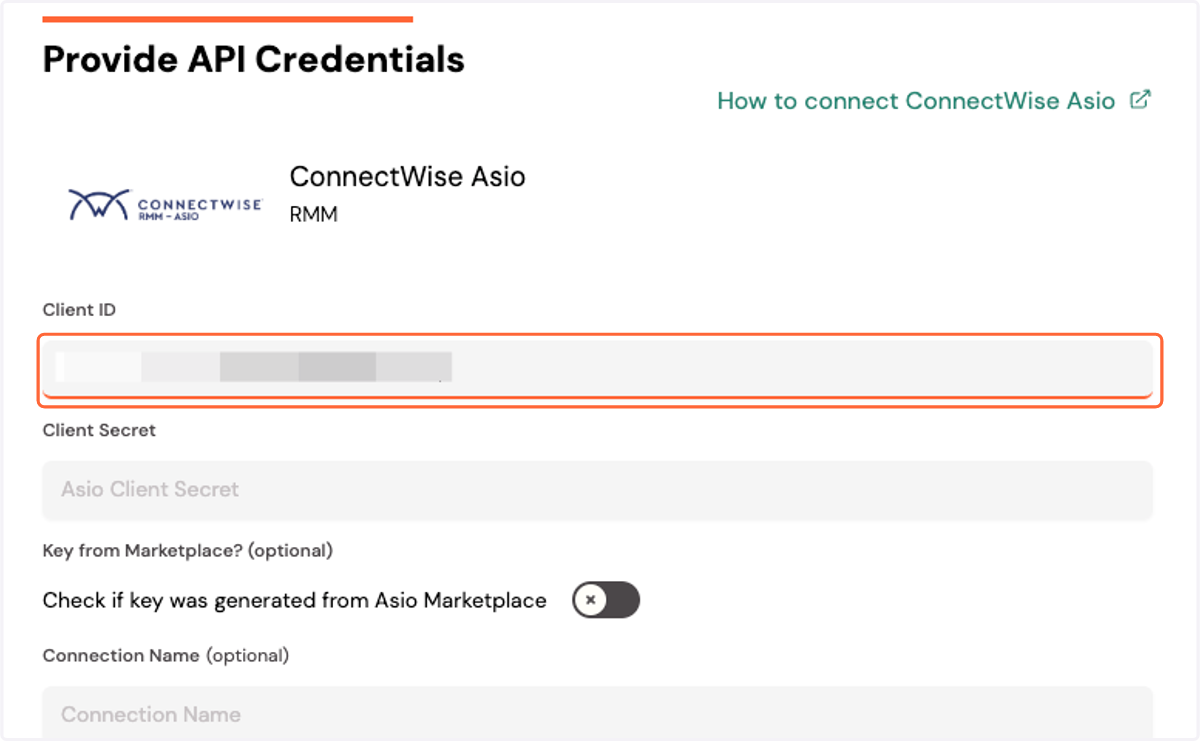
Task: Click the Provide API Credentials heading
Action: (x=254, y=59)
